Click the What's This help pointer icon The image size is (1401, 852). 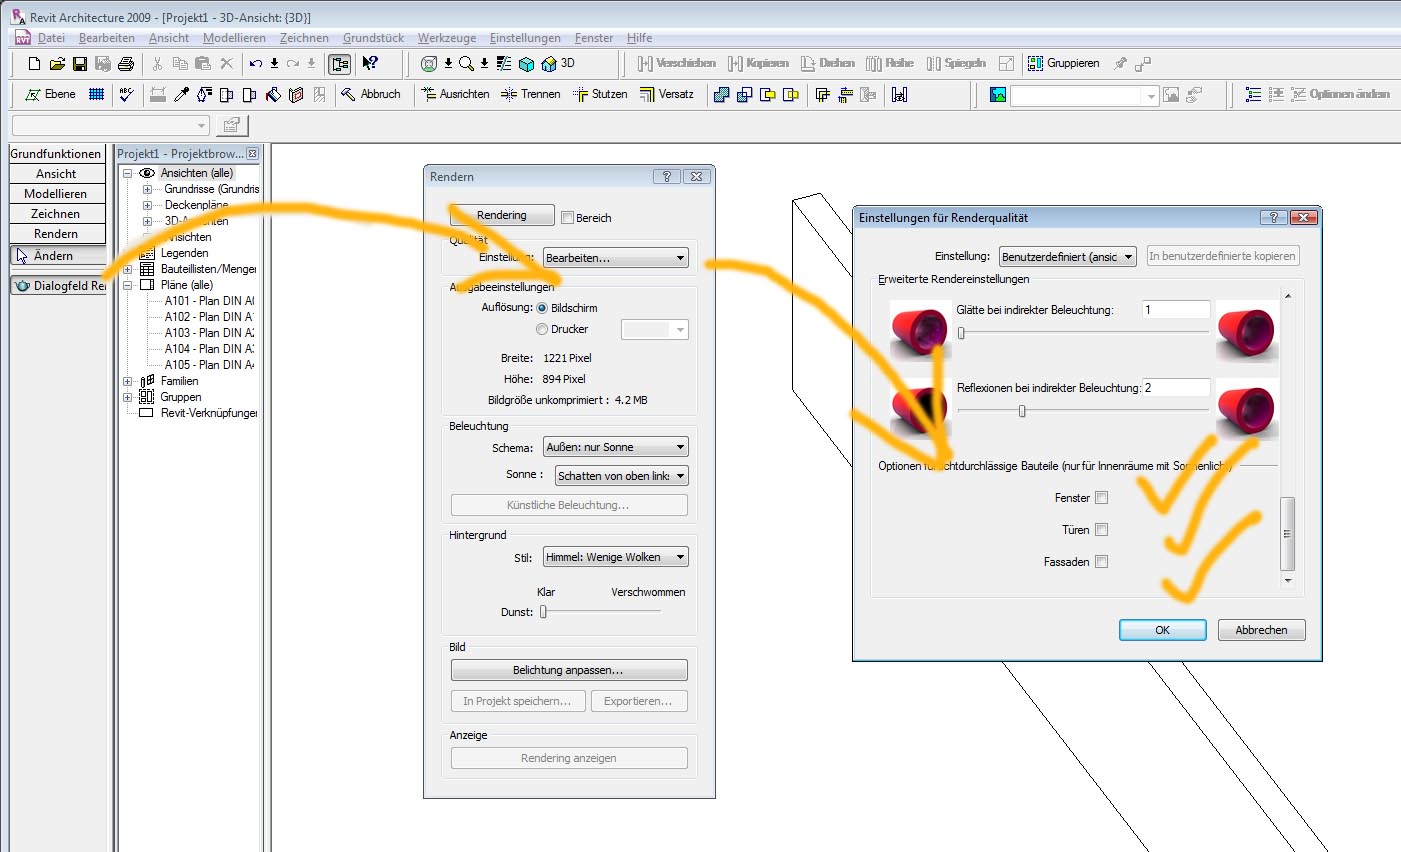click(370, 64)
